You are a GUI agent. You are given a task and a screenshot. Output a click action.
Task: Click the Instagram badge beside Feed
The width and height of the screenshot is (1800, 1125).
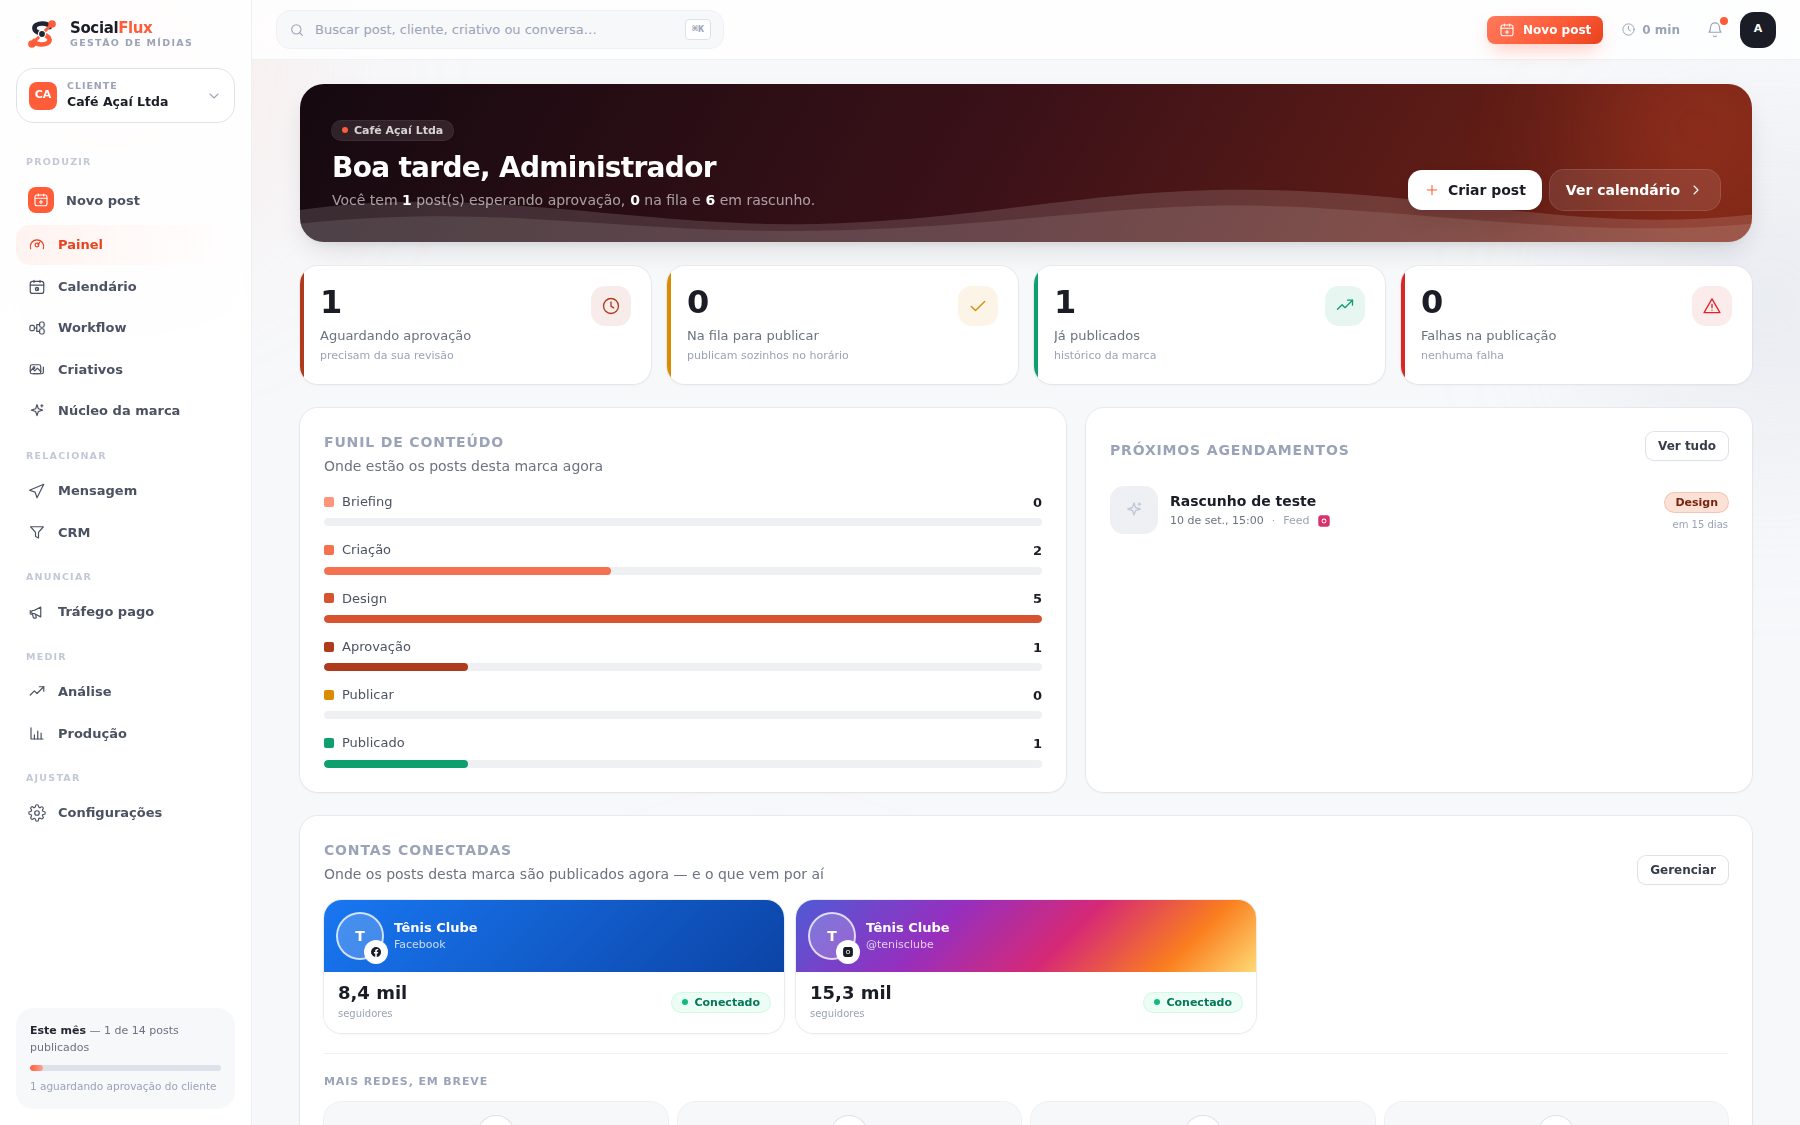[1324, 521]
